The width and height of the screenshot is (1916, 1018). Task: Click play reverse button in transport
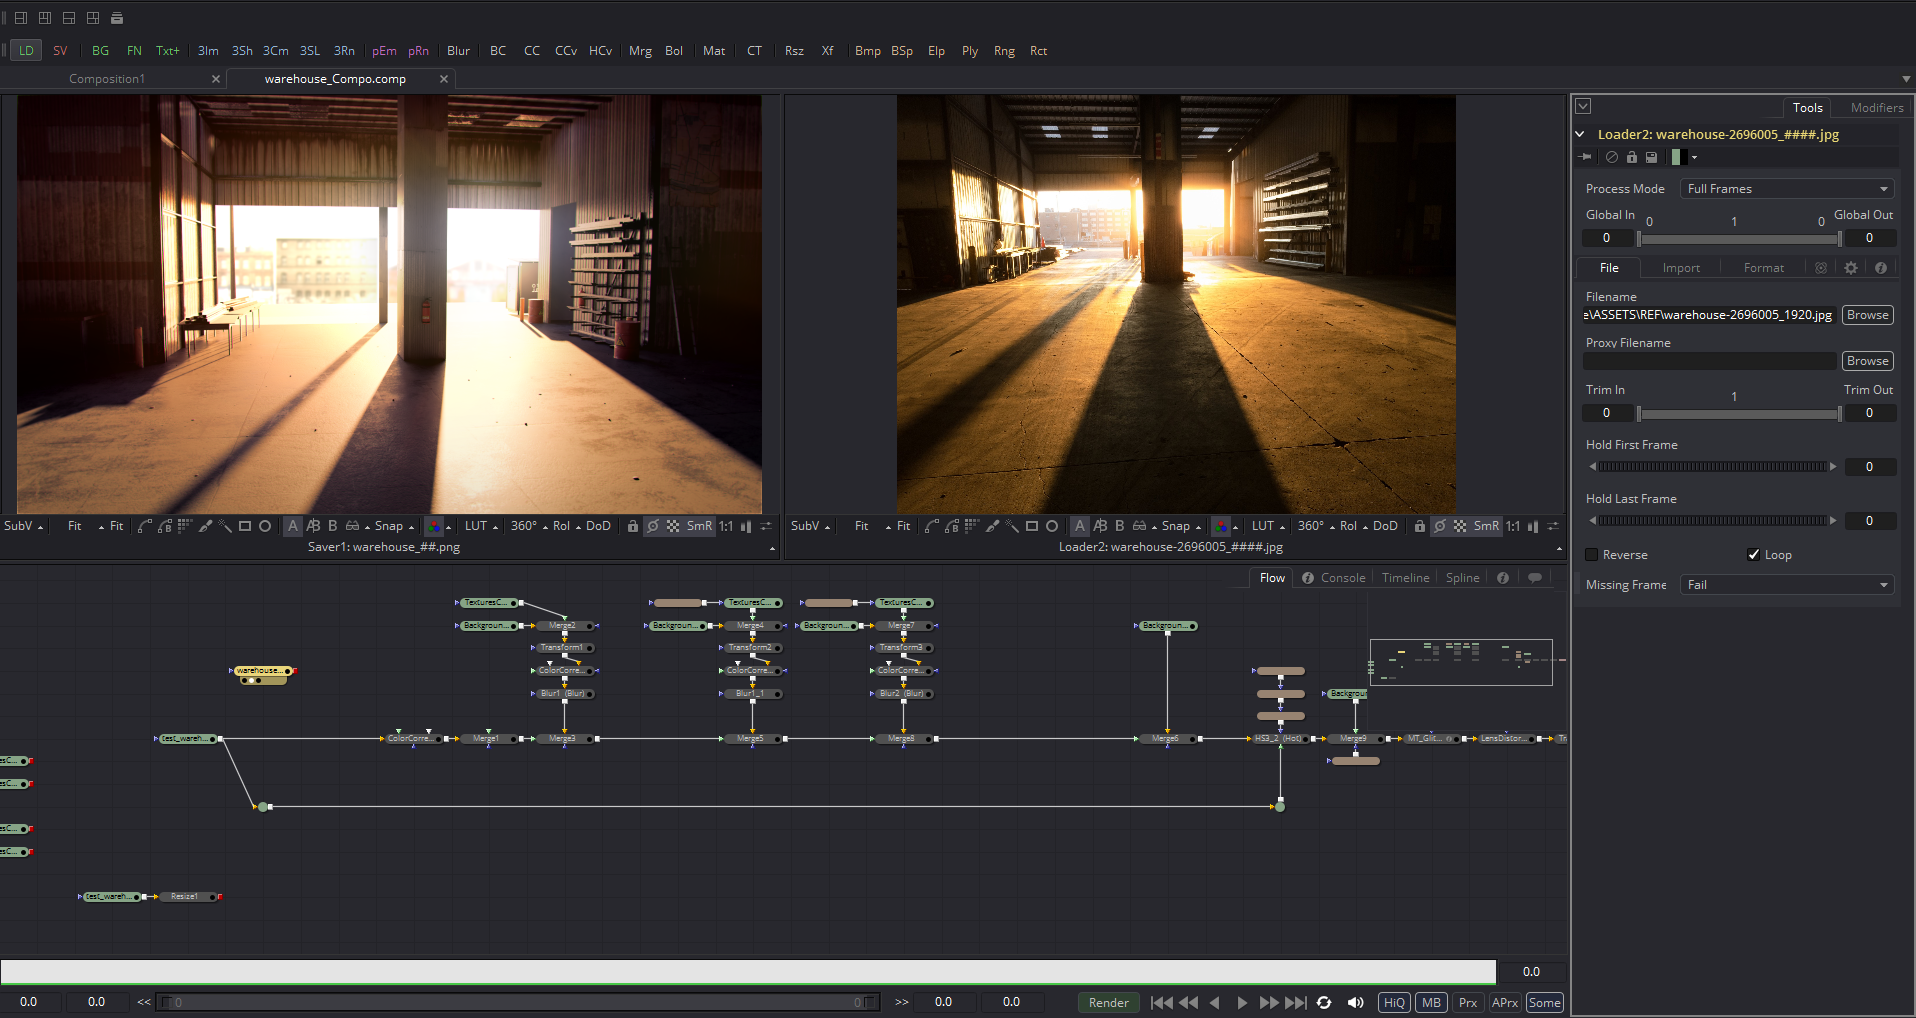(x=1215, y=1003)
